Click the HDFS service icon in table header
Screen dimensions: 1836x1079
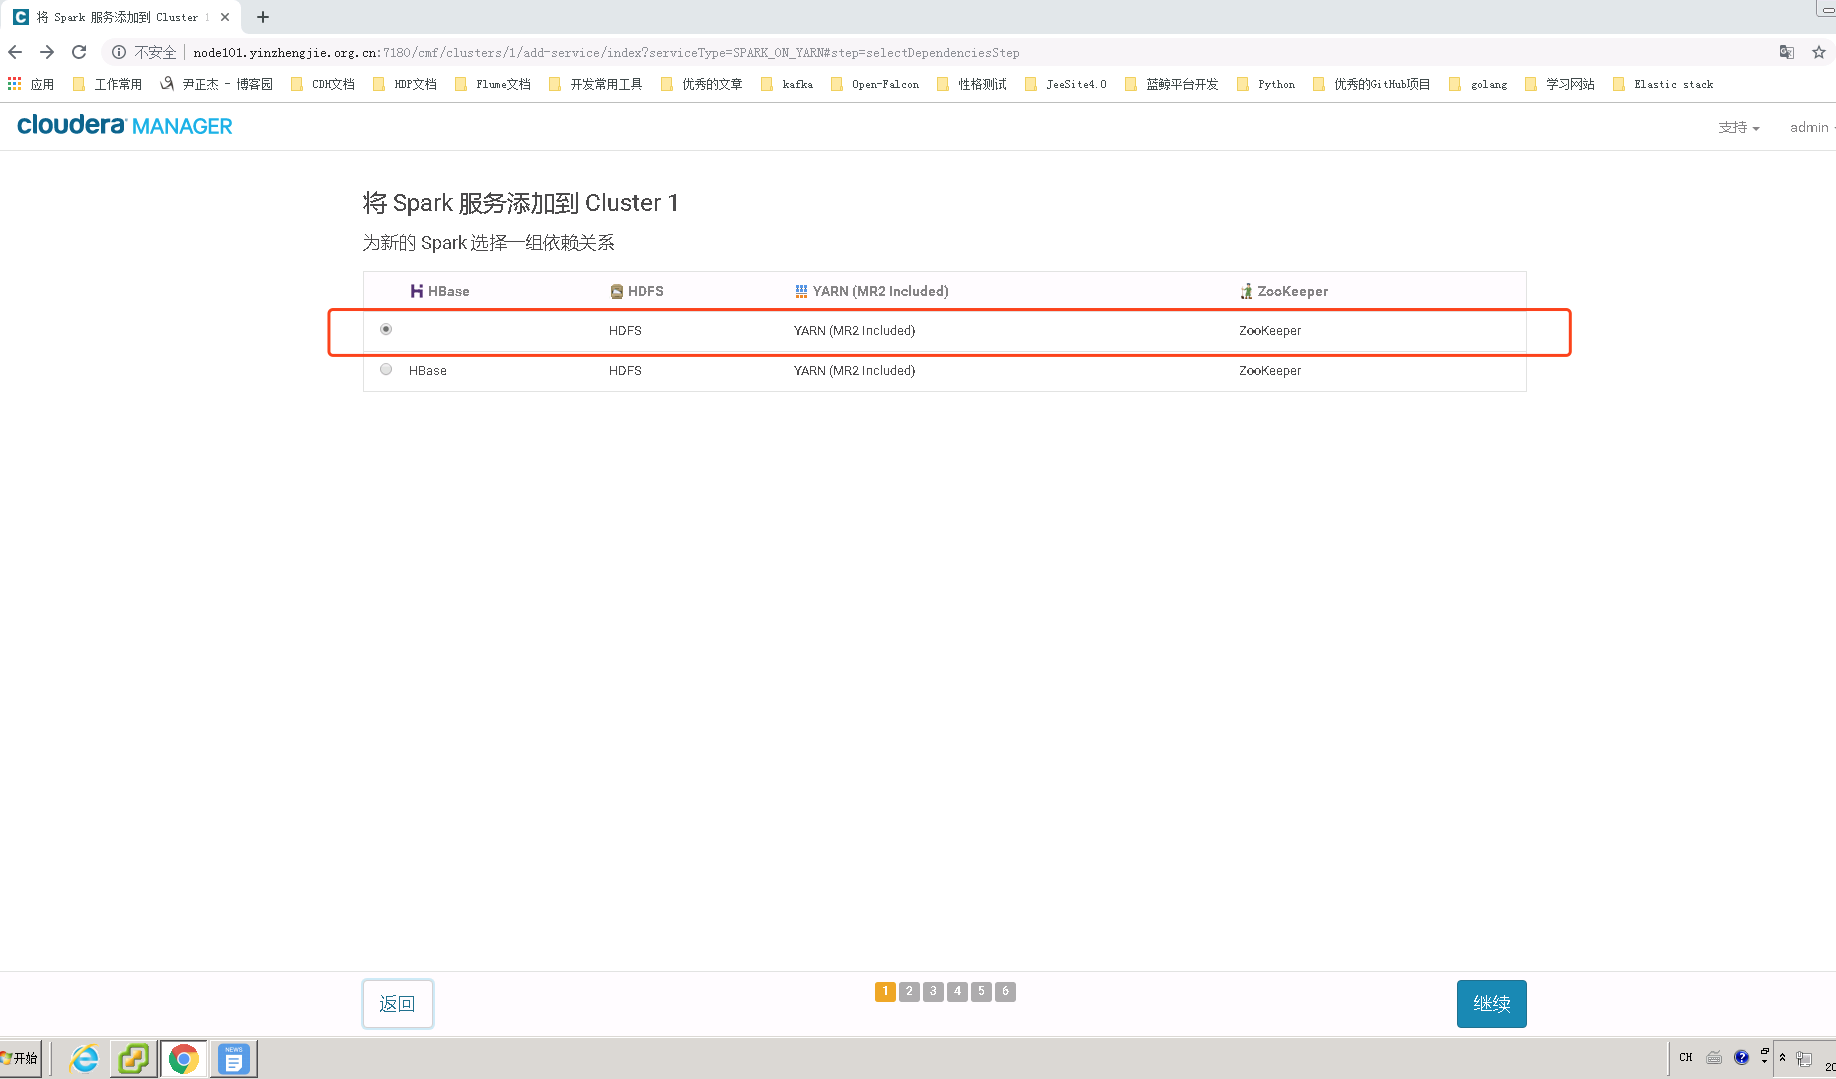[x=615, y=291]
